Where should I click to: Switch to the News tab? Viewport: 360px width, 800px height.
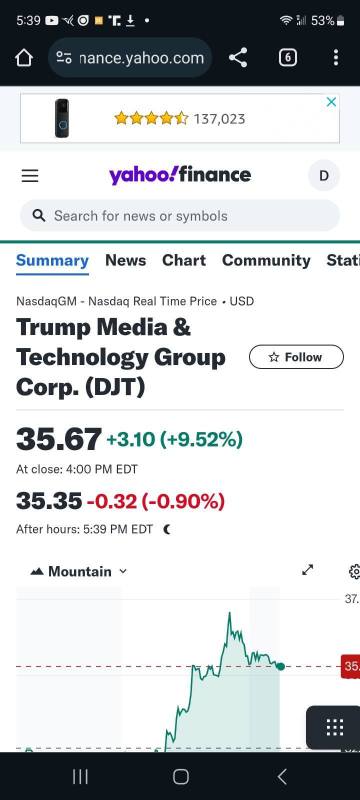[125, 260]
